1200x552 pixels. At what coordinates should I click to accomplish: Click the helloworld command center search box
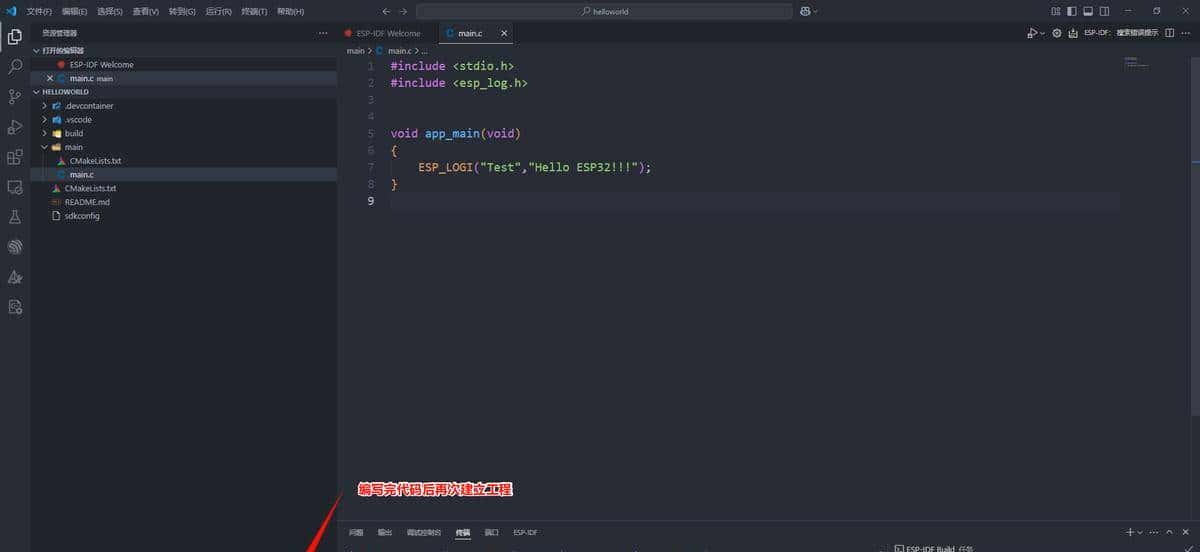604,11
